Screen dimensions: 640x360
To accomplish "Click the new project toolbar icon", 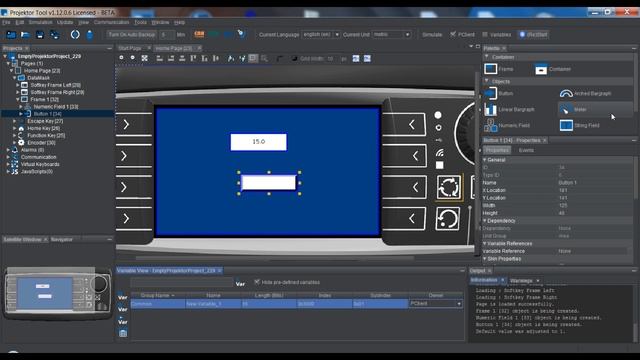I will 11,35.
